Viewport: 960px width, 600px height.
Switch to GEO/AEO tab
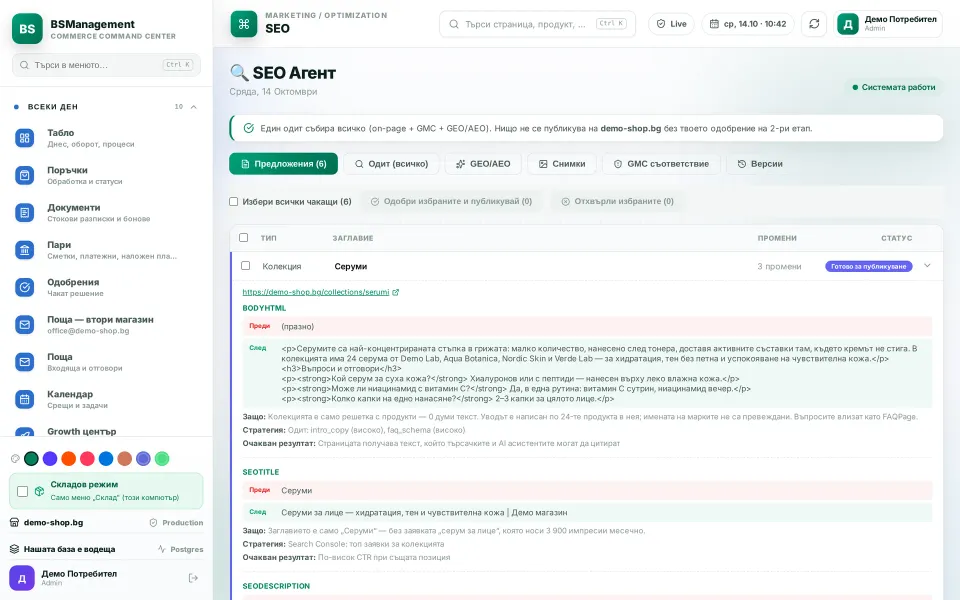coord(483,164)
